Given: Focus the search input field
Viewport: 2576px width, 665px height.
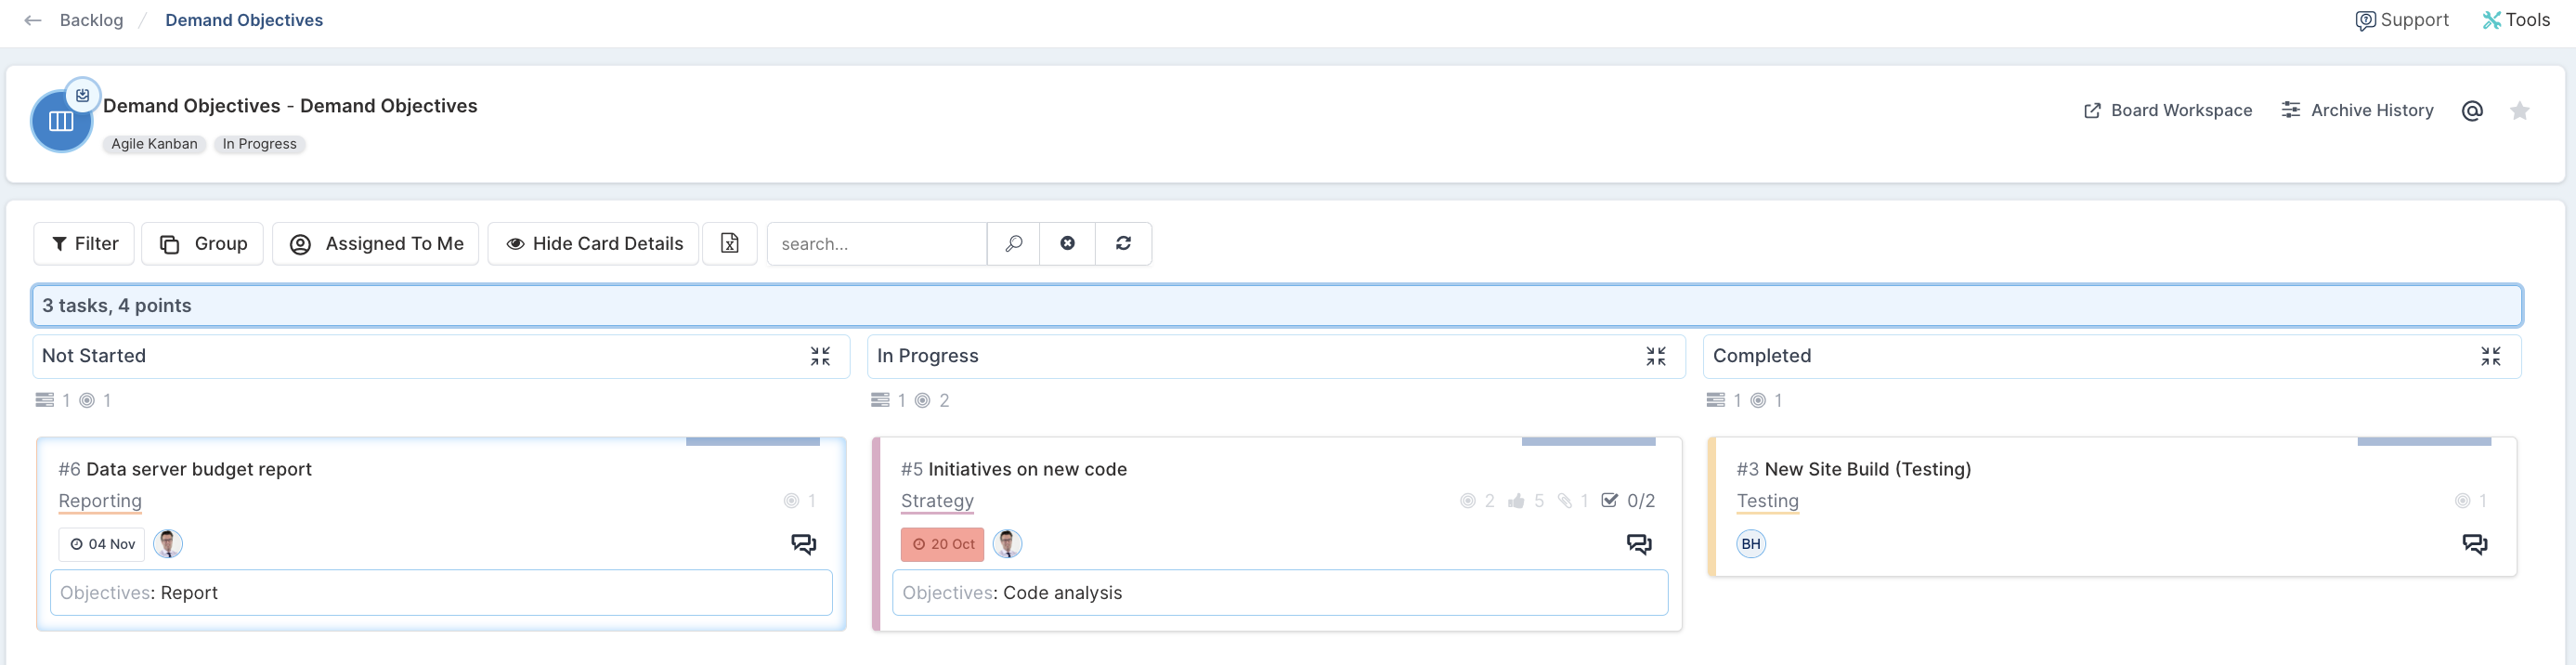Looking at the screenshot, I should pos(877,244).
